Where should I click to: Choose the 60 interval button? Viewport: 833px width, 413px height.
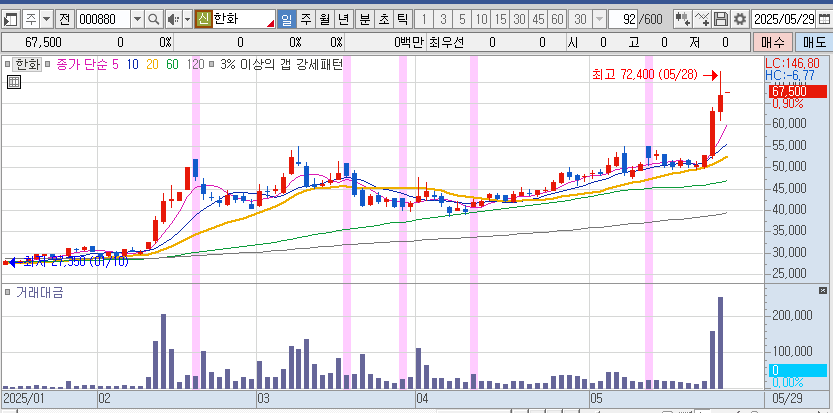(557, 20)
